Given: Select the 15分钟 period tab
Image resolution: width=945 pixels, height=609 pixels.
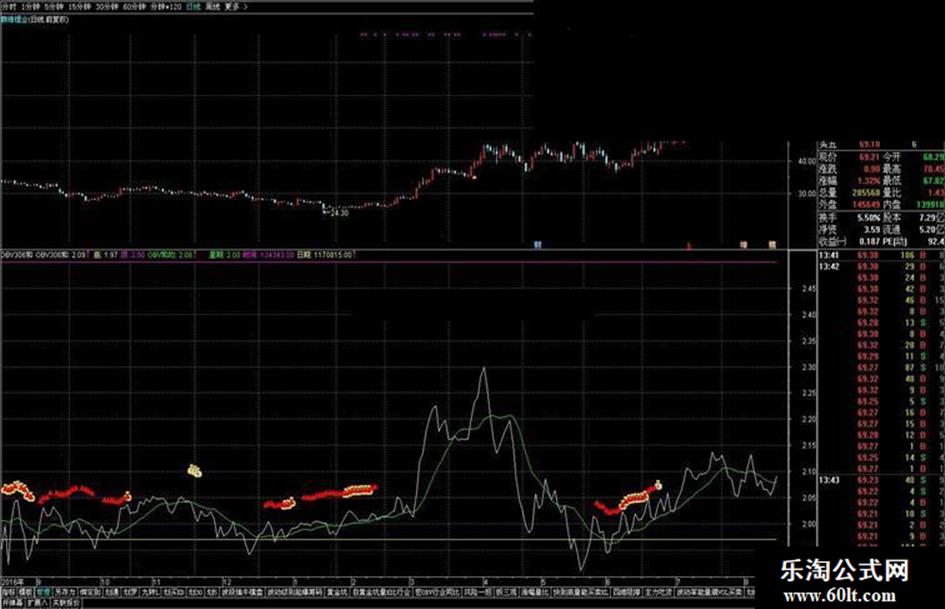Looking at the screenshot, I should [80, 7].
